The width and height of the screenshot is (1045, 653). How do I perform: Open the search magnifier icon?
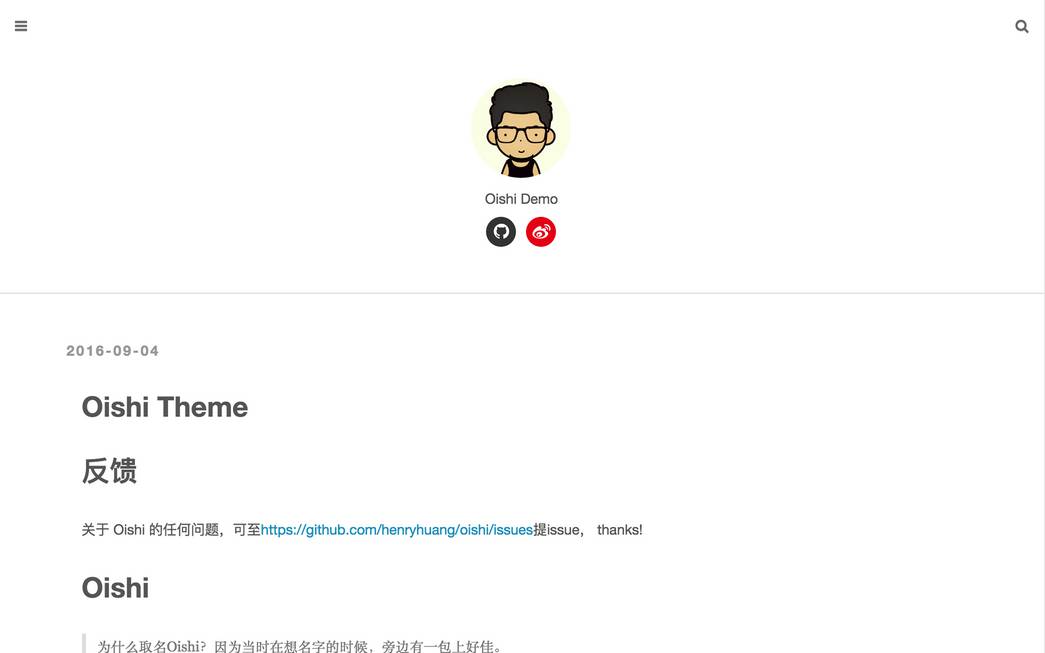tap(1022, 26)
